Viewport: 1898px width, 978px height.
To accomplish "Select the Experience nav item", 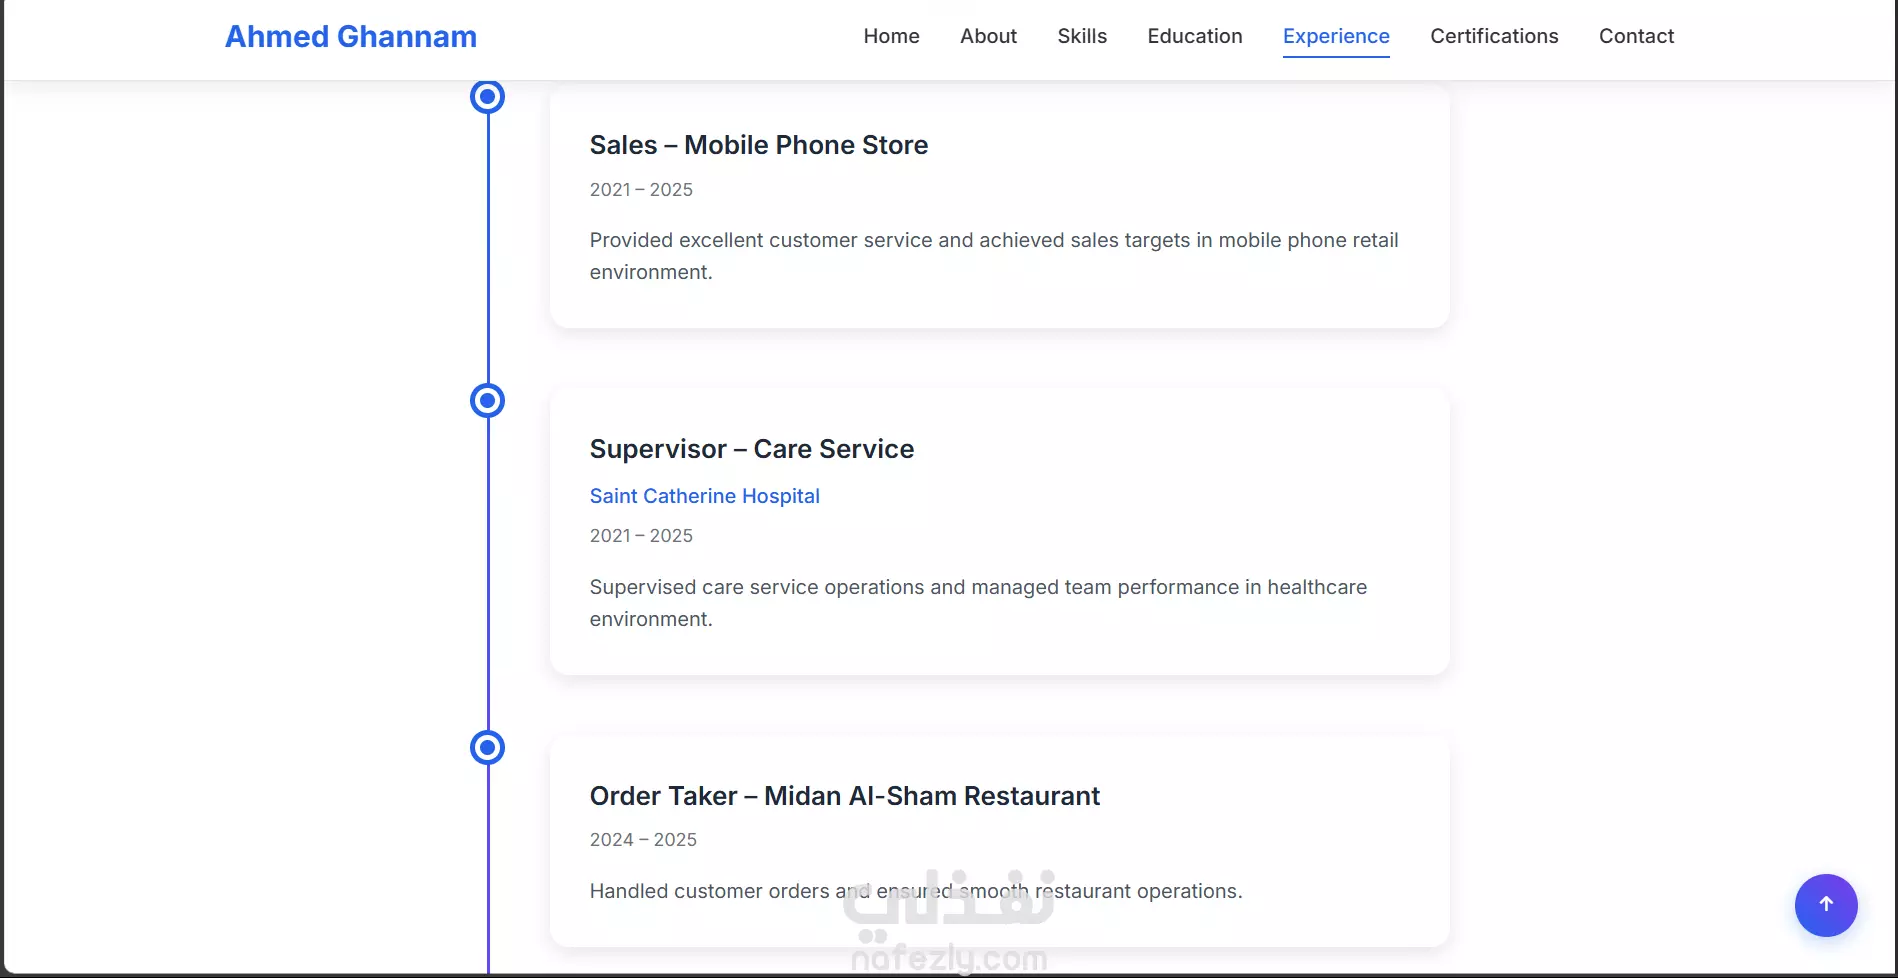I will [x=1336, y=36].
